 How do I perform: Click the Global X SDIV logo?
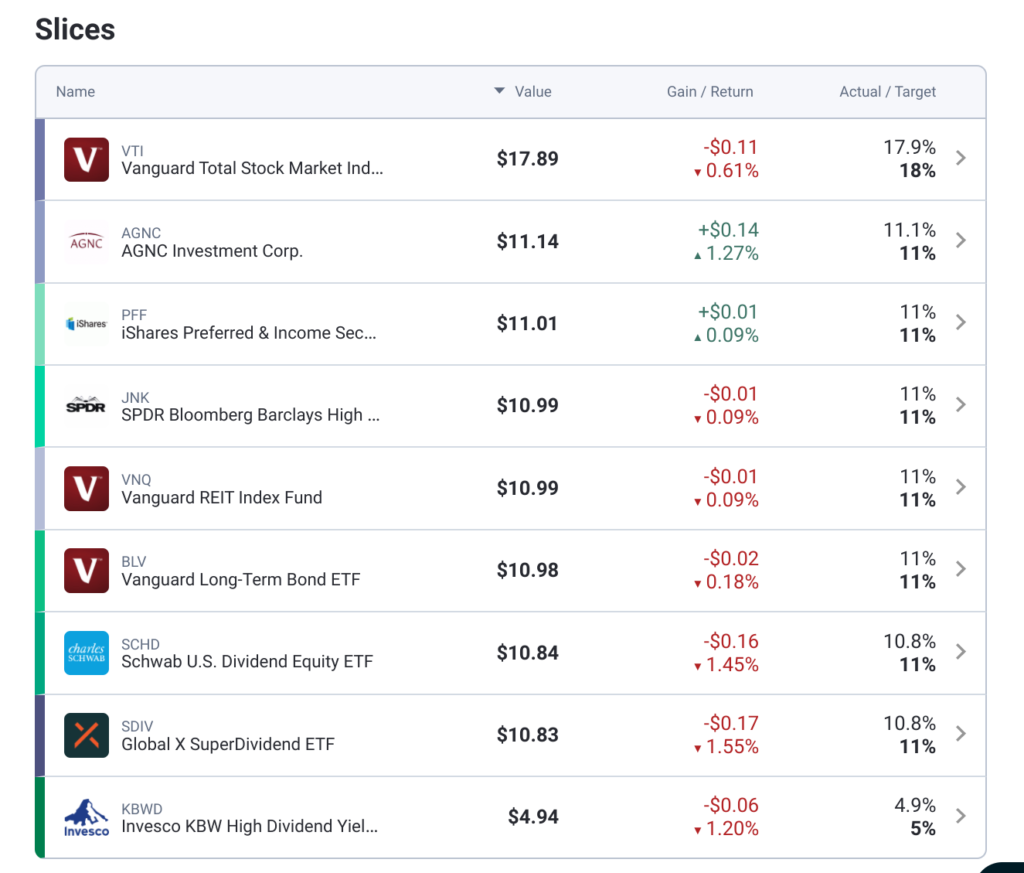86,735
